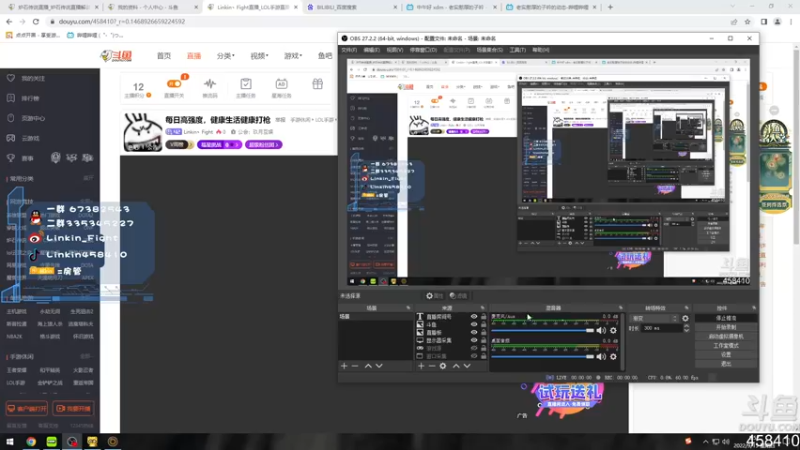This screenshot has height=450, width=800.
Task: Click Start Recording button in OBS
Action: click(x=726, y=327)
